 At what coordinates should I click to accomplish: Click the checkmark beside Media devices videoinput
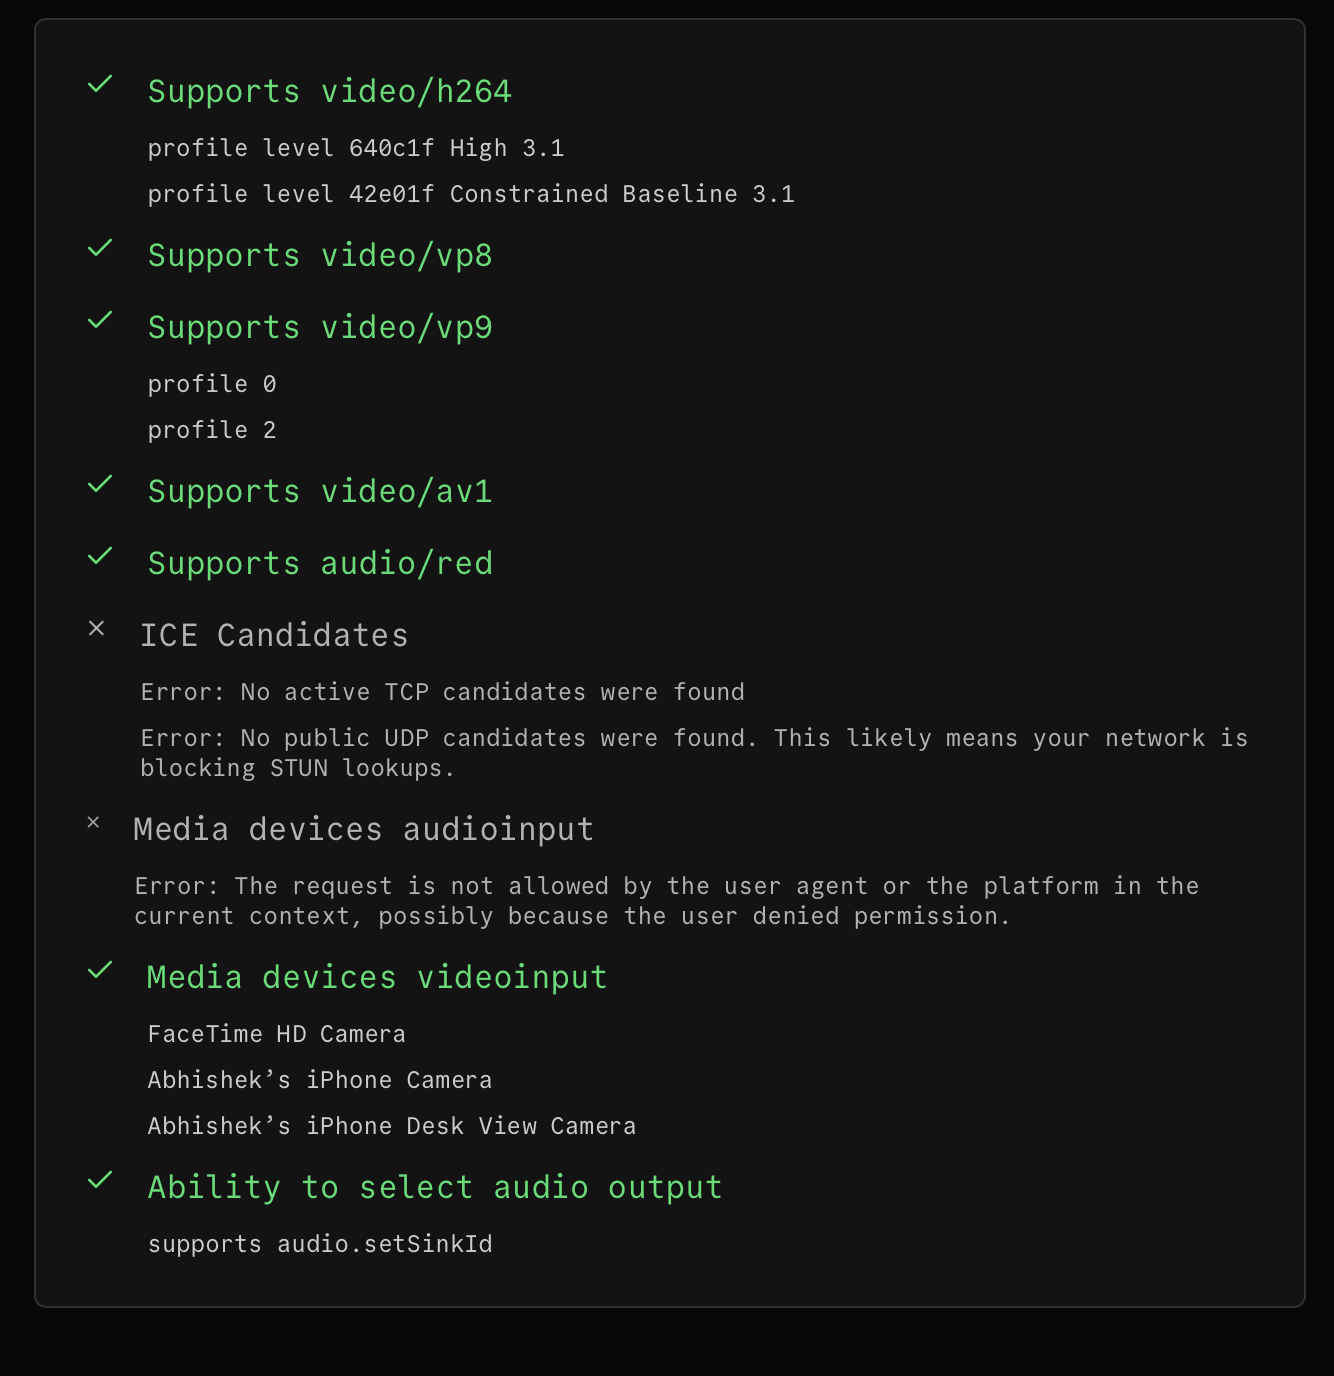pyautogui.click(x=100, y=971)
